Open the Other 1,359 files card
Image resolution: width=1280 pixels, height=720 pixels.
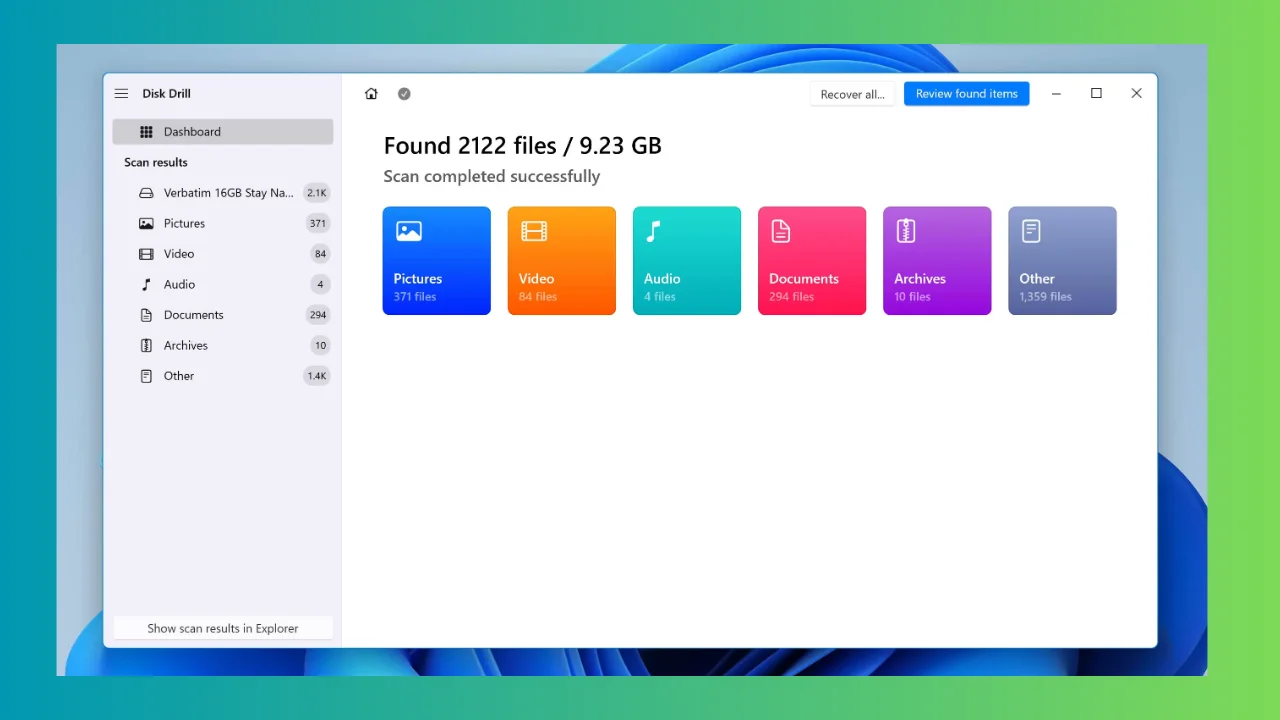point(1062,261)
